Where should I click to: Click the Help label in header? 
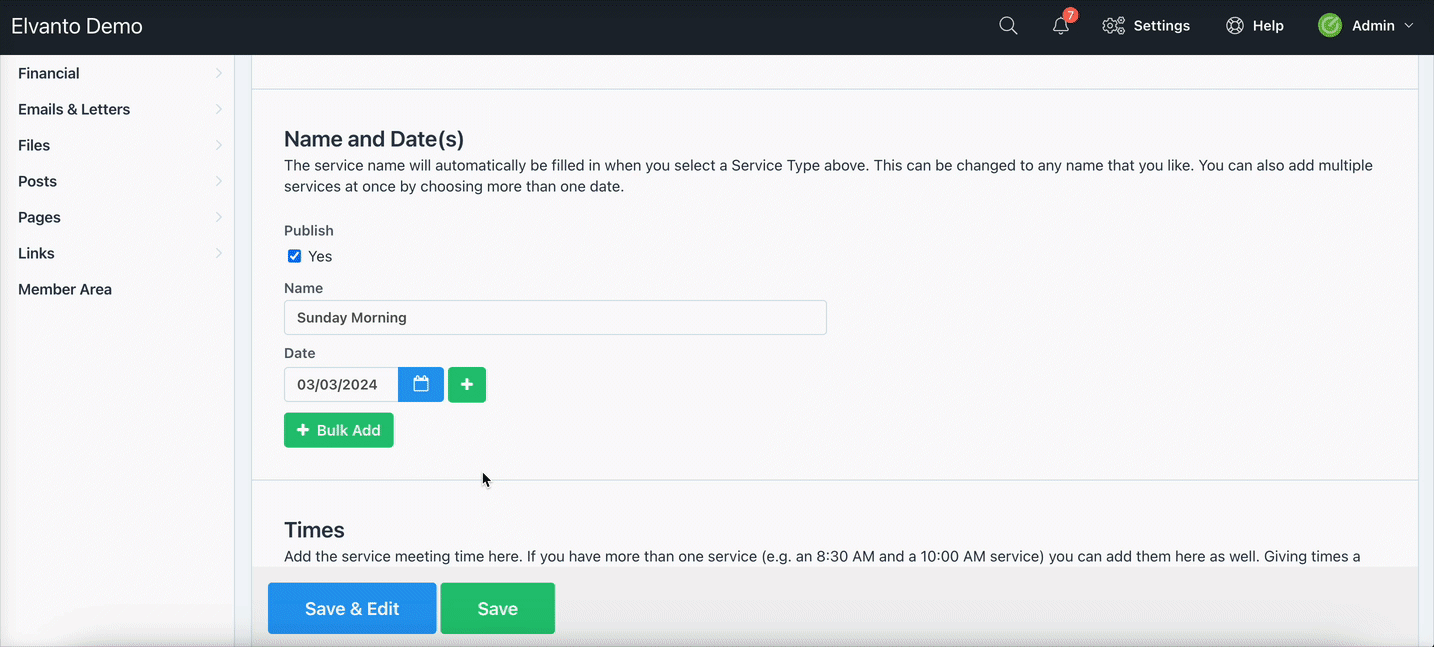[x=1268, y=26]
